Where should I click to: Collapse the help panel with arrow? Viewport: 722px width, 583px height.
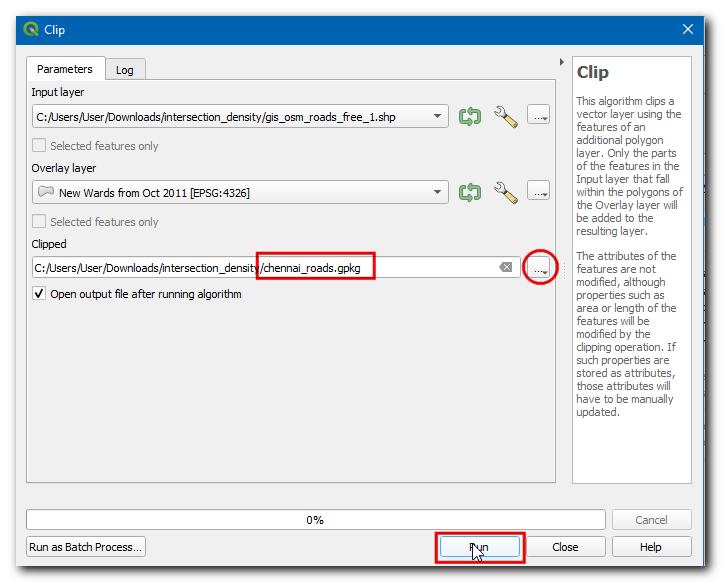tap(560, 63)
